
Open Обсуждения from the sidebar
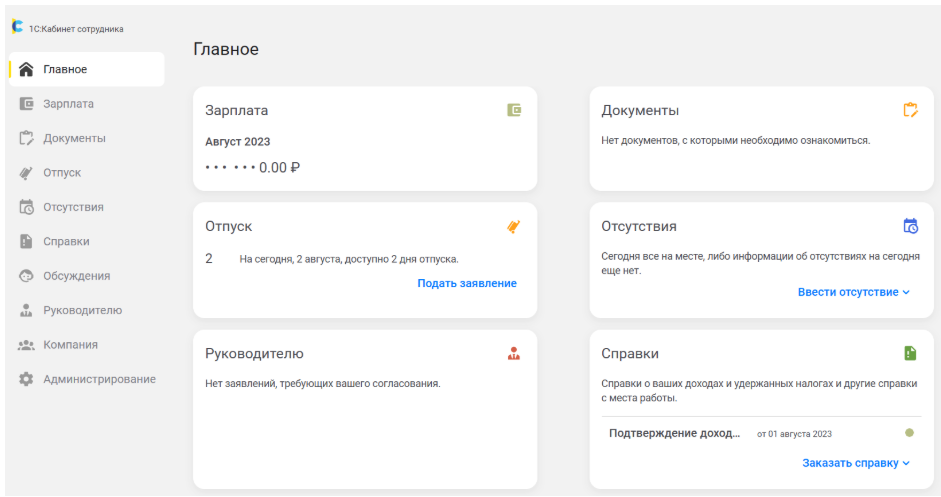click(76, 276)
